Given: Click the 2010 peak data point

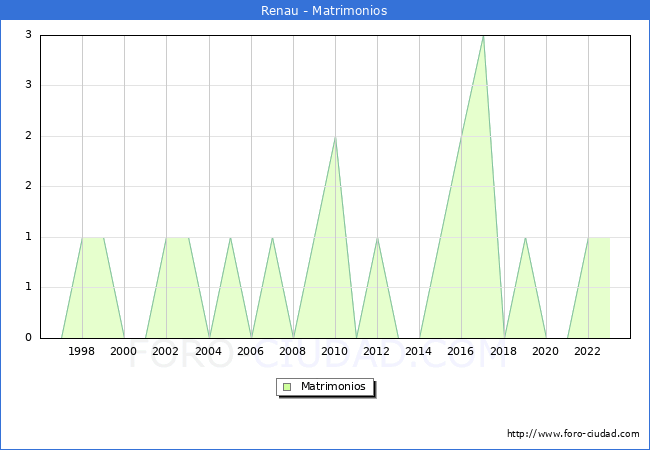Looking at the screenshot, I should point(335,137).
